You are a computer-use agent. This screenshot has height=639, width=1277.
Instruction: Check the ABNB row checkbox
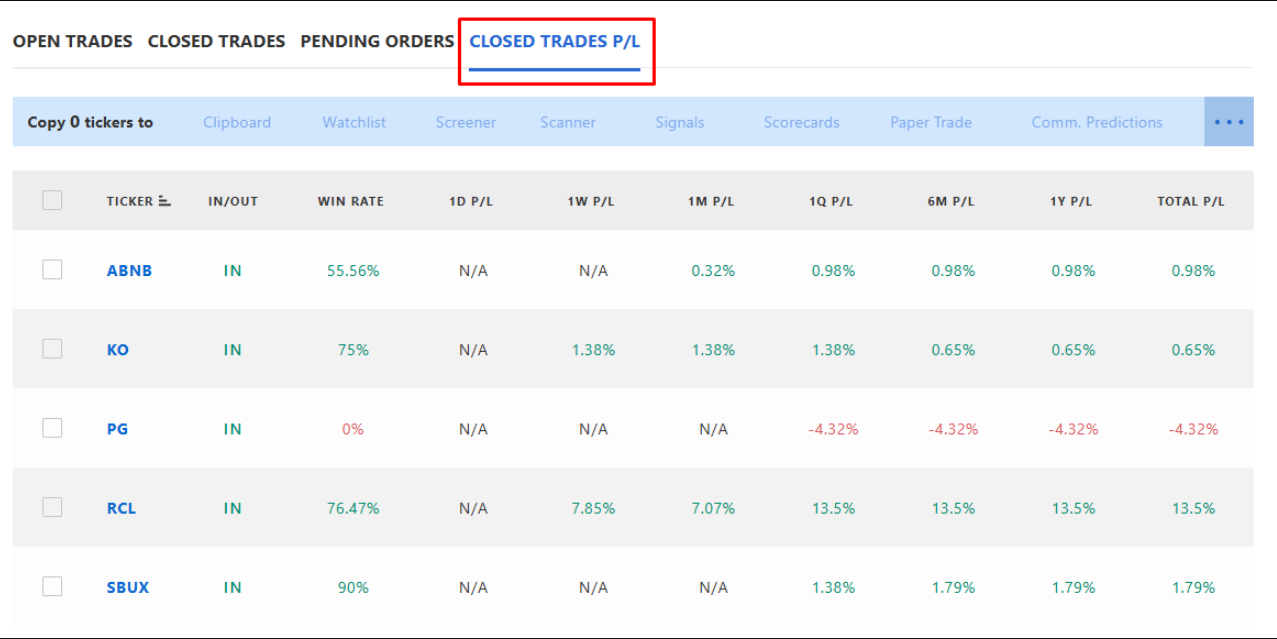click(x=52, y=270)
